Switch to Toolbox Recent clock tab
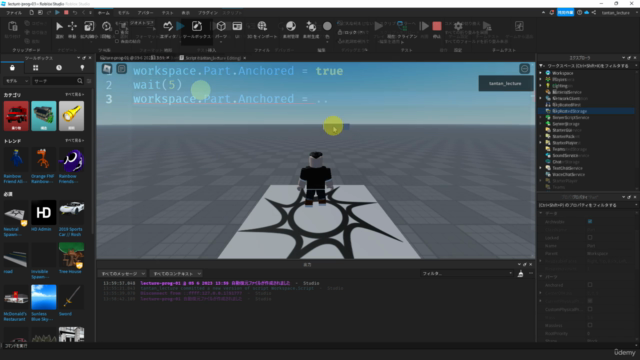640x360 pixels. tap(59, 68)
